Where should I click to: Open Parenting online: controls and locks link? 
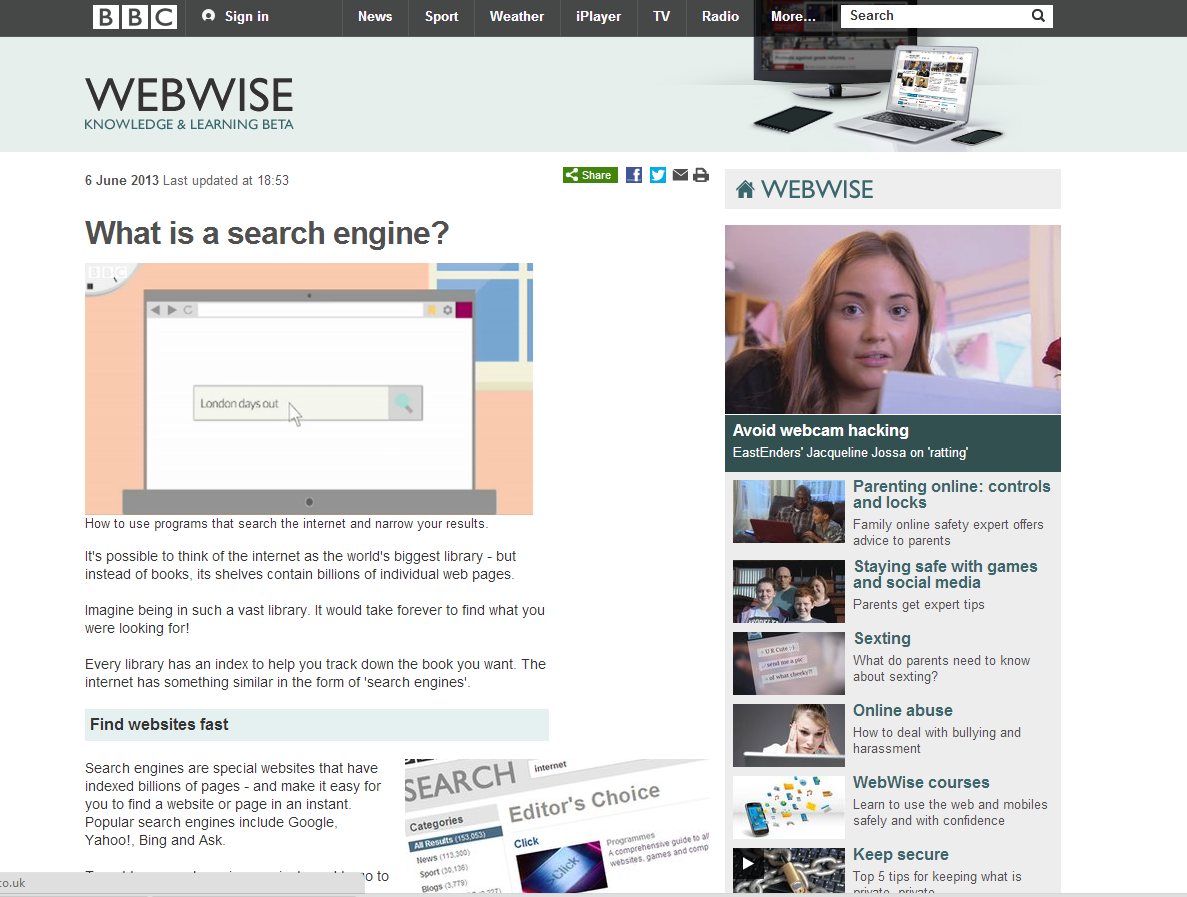pyautogui.click(x=951, y=494)
